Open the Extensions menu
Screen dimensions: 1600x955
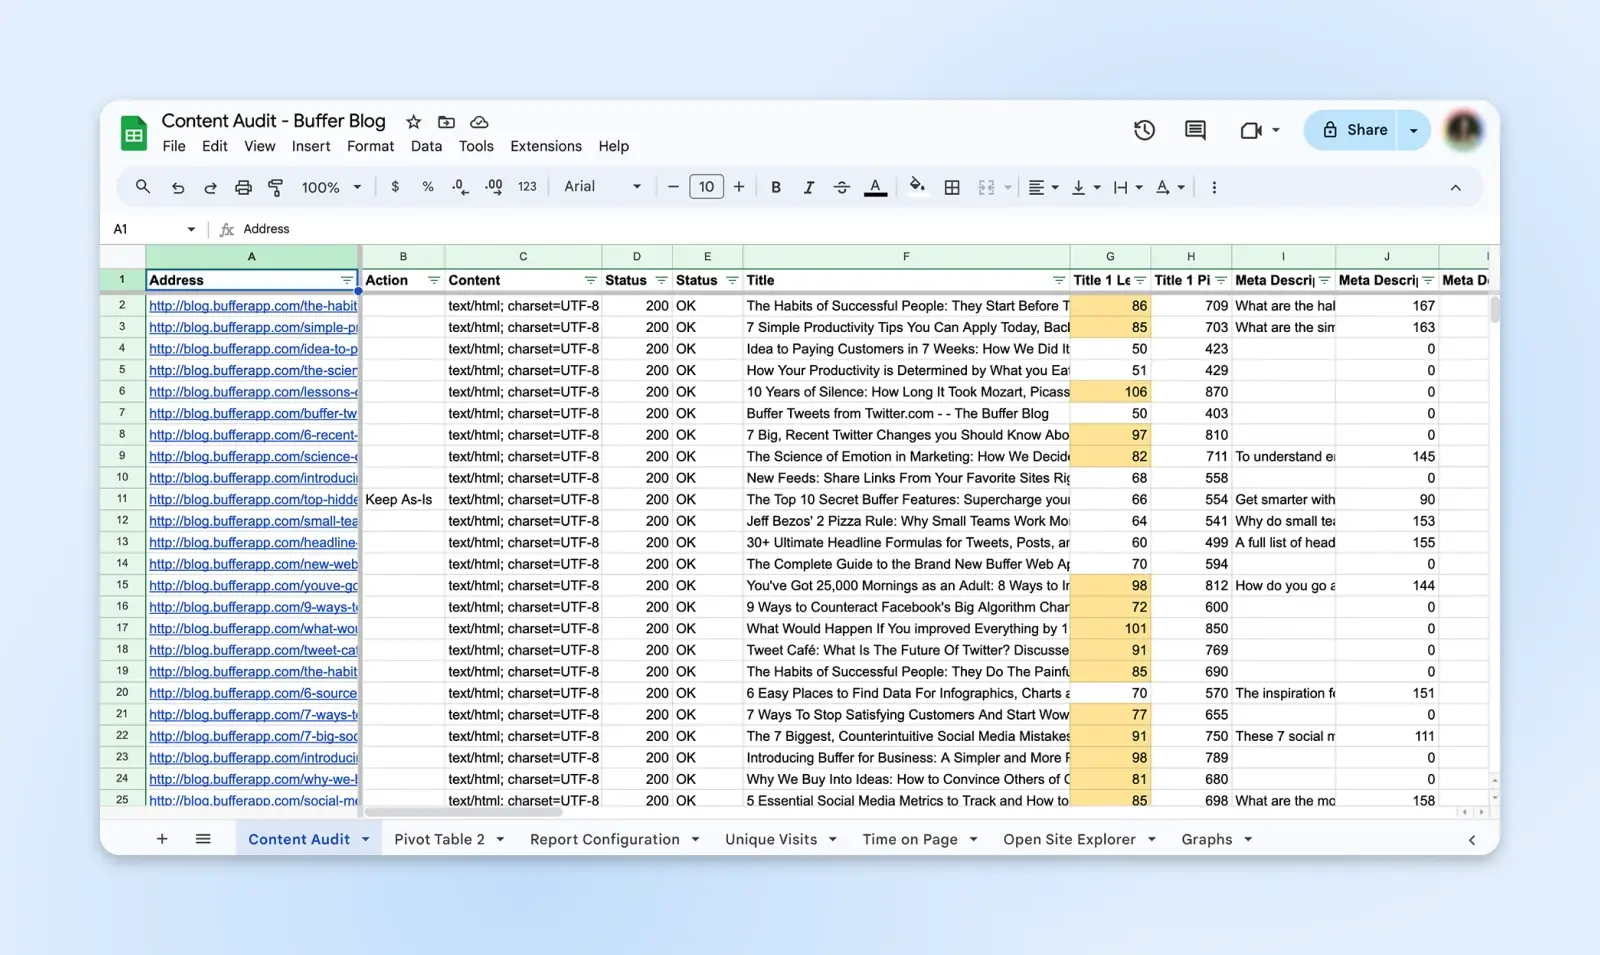point(545,146)
